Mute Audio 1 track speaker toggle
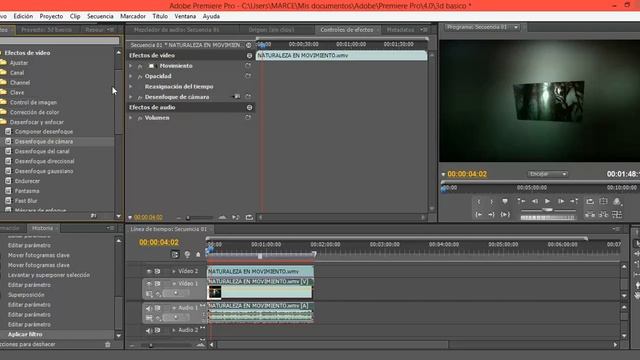 tap(149, 308)
